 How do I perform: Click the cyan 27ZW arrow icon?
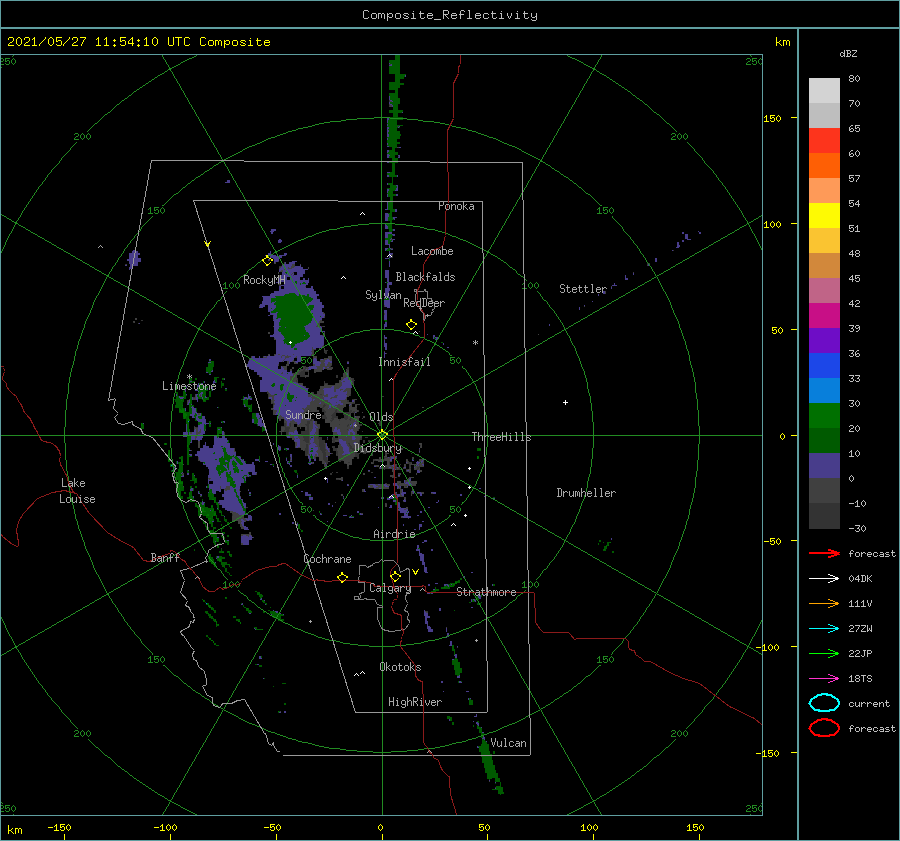pos(824,629)
